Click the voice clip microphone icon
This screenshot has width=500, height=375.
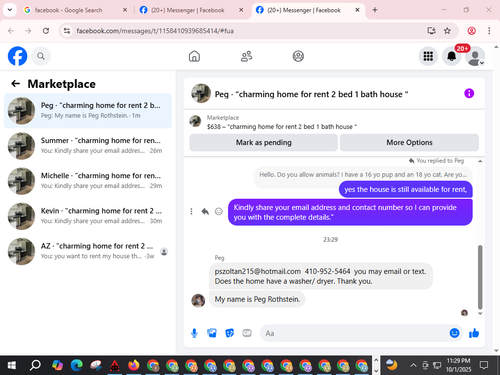pyautogui.click(x=194, y=333)
